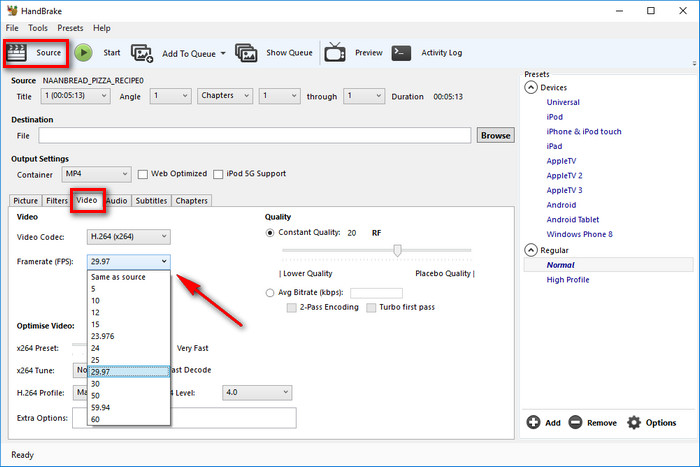This screenshot has width=700, height=467.
Task: Click the Add preset plus icon
Action: point(533,422)
